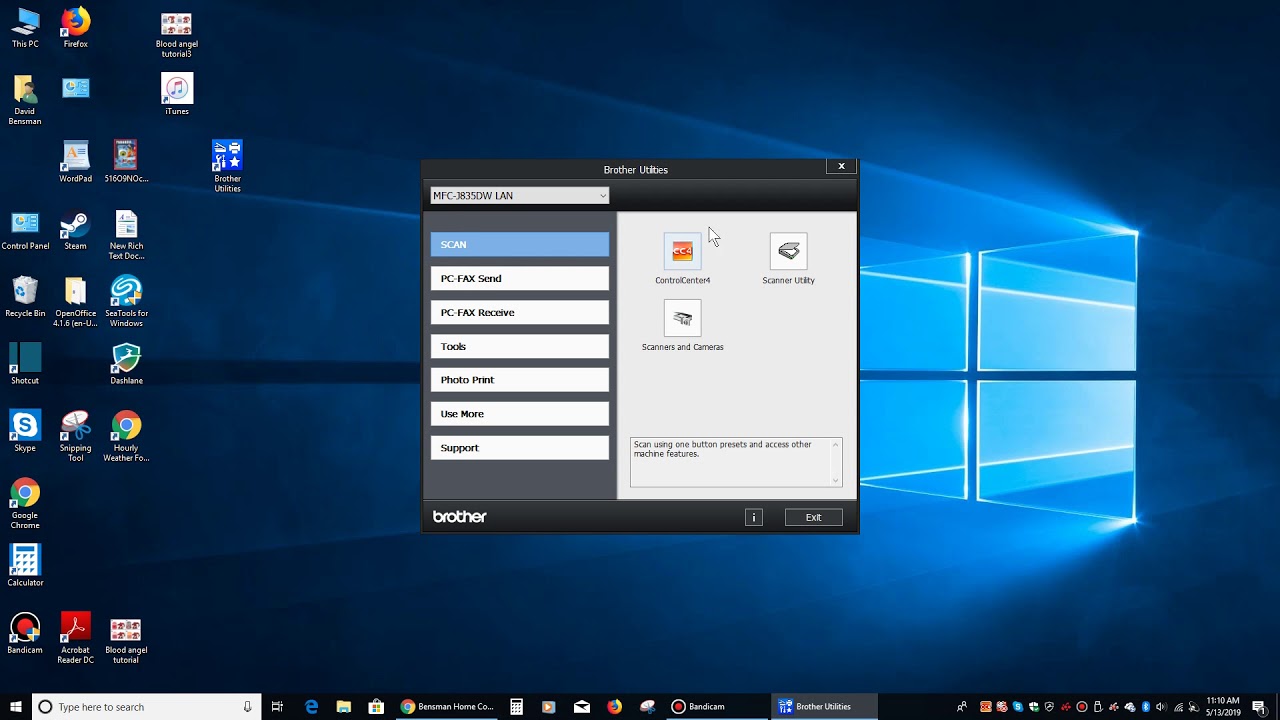Open the Windows Start menu
The width and height of the screenshot is (1280, 720).
click(x=16, y=706)
